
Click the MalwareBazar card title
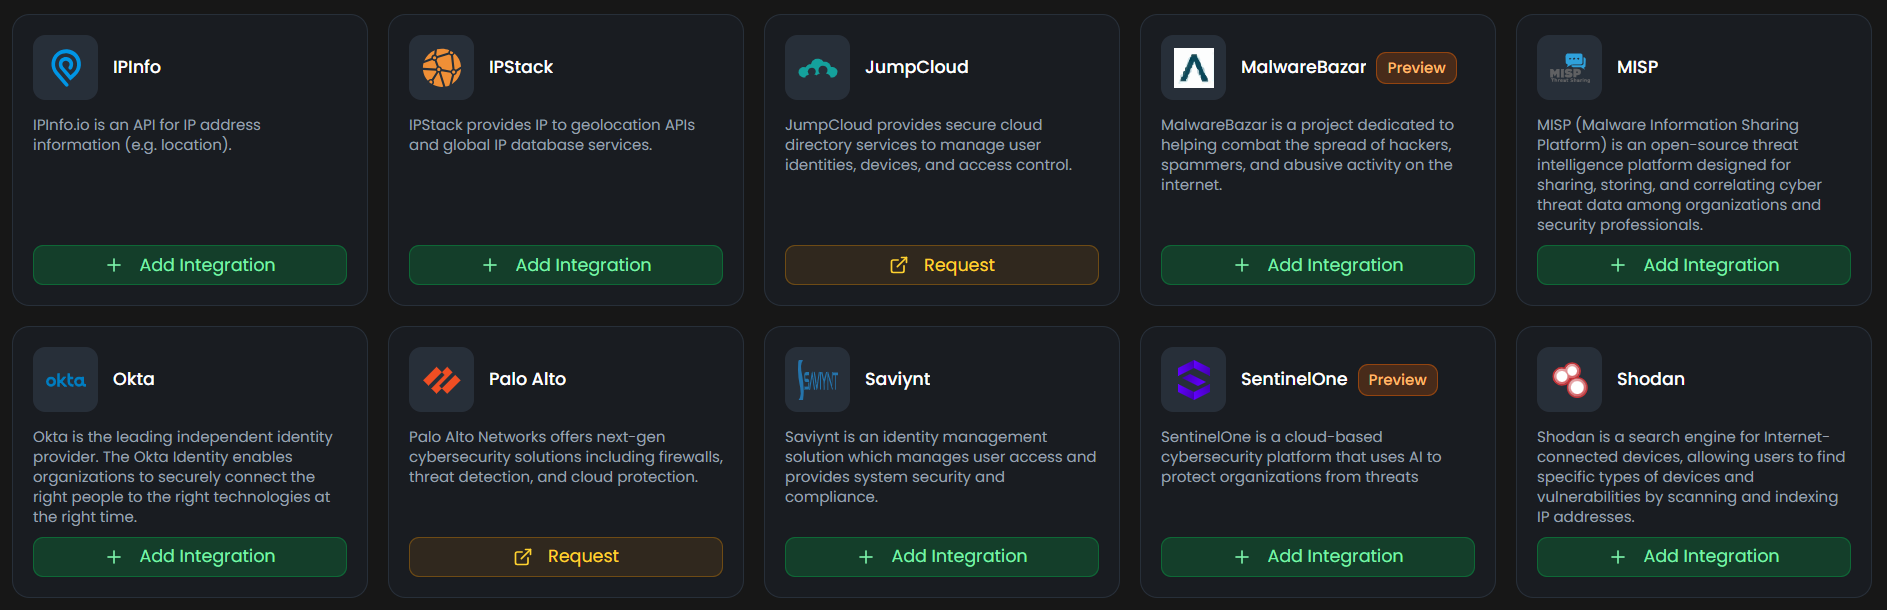(1303, 67)
